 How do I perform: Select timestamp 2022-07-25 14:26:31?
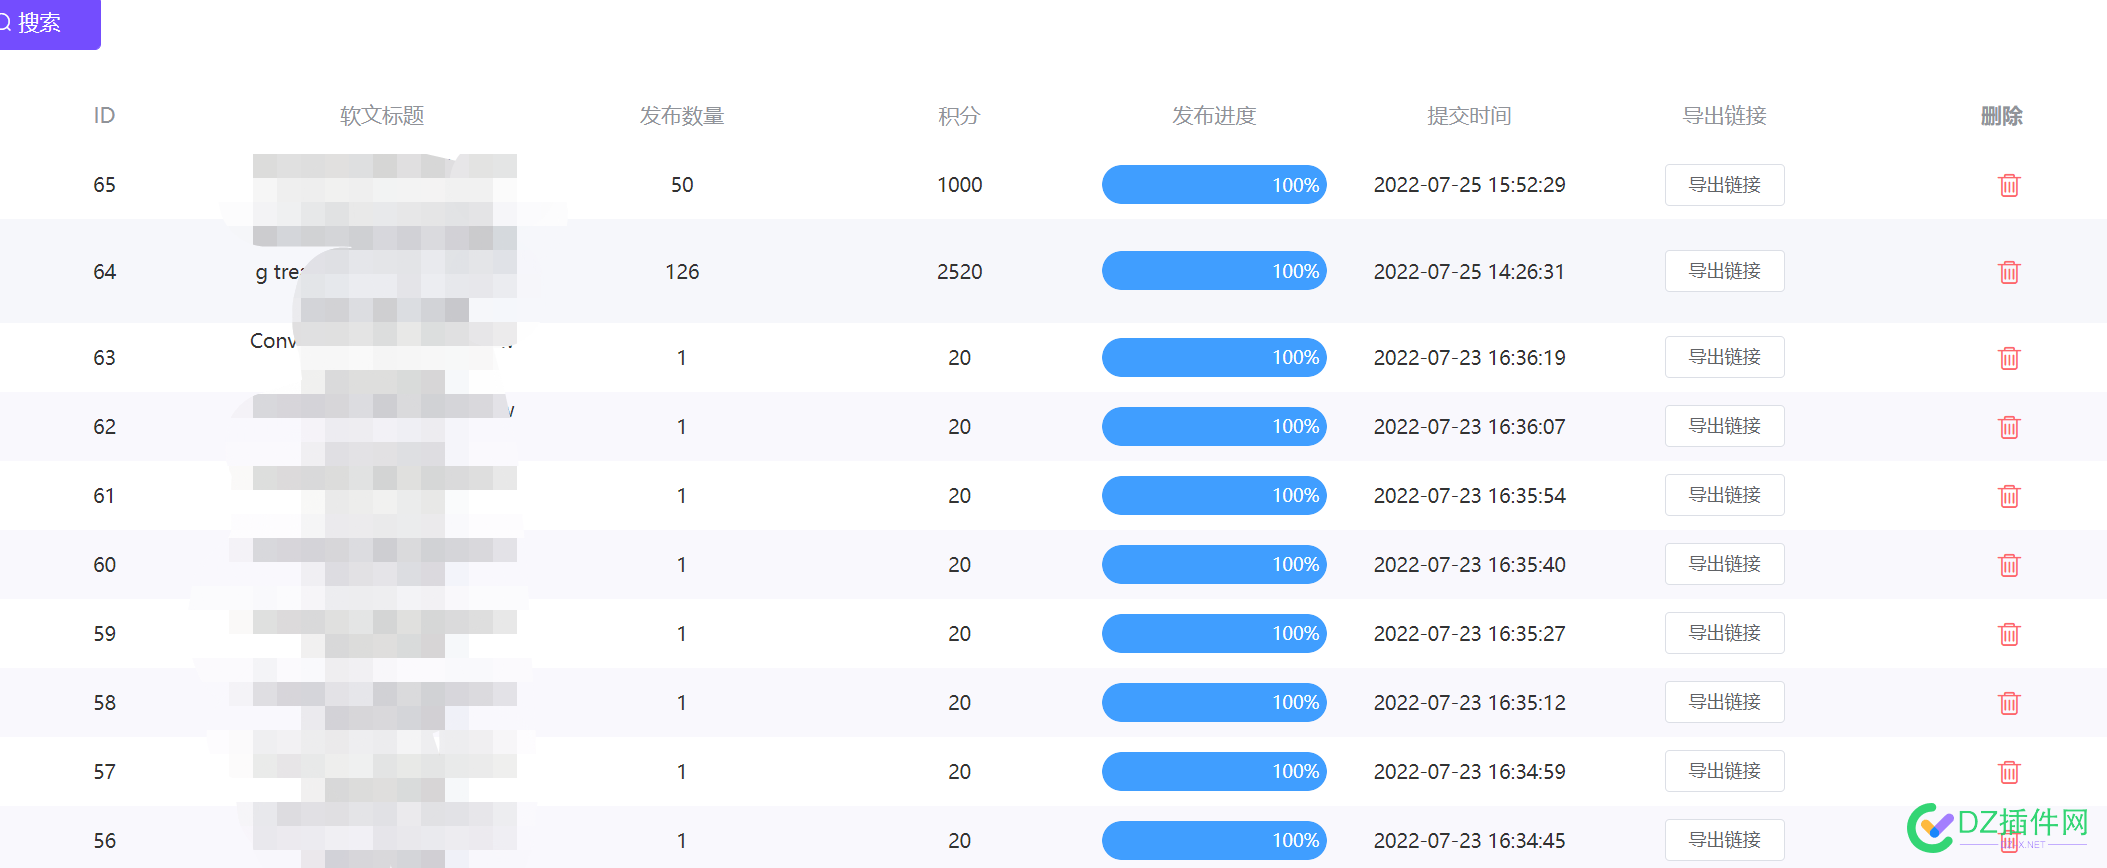click(x=1469, y=272)
